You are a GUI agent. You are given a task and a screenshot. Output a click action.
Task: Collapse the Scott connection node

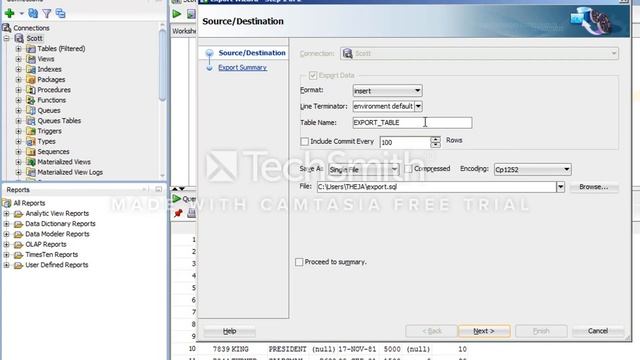[x=7, y=38]
